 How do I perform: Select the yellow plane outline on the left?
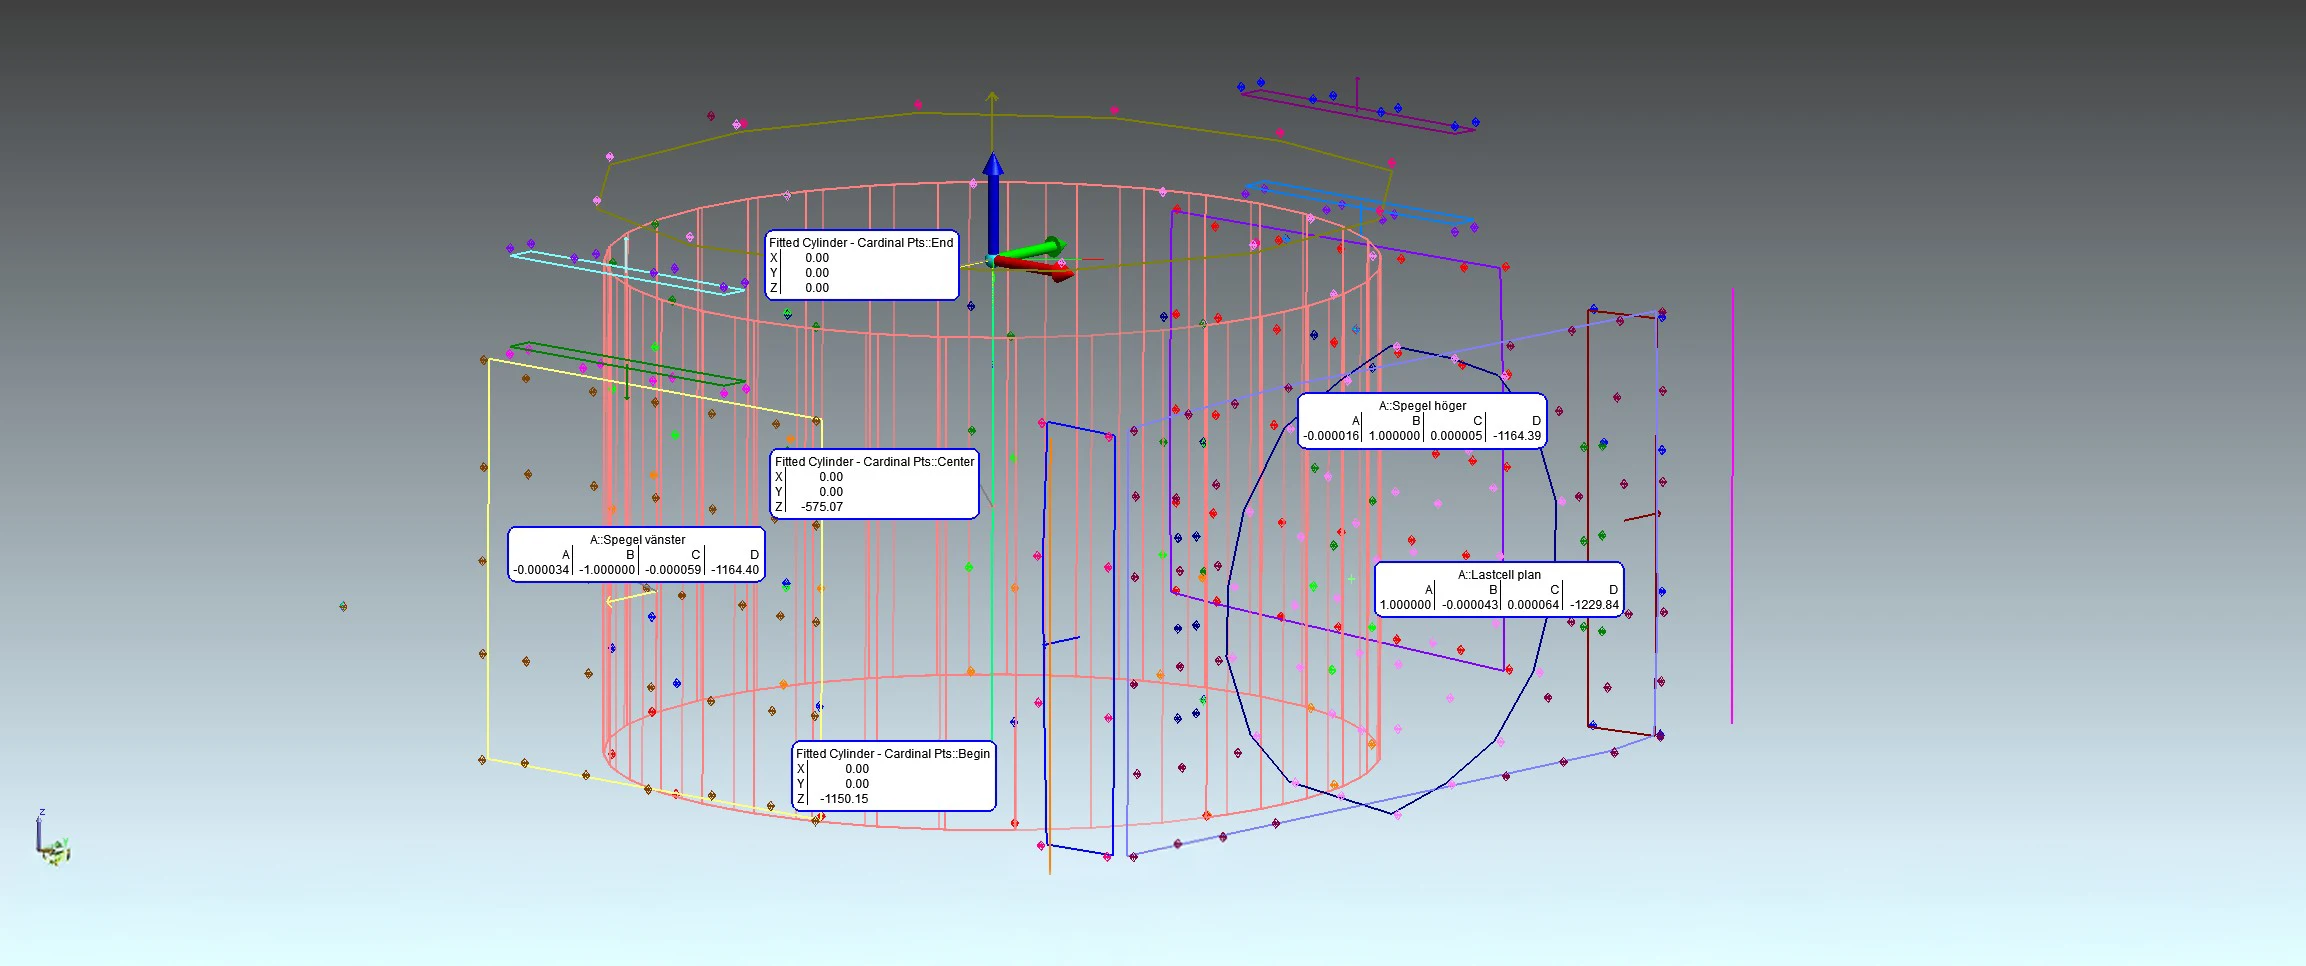click(487, 560)
